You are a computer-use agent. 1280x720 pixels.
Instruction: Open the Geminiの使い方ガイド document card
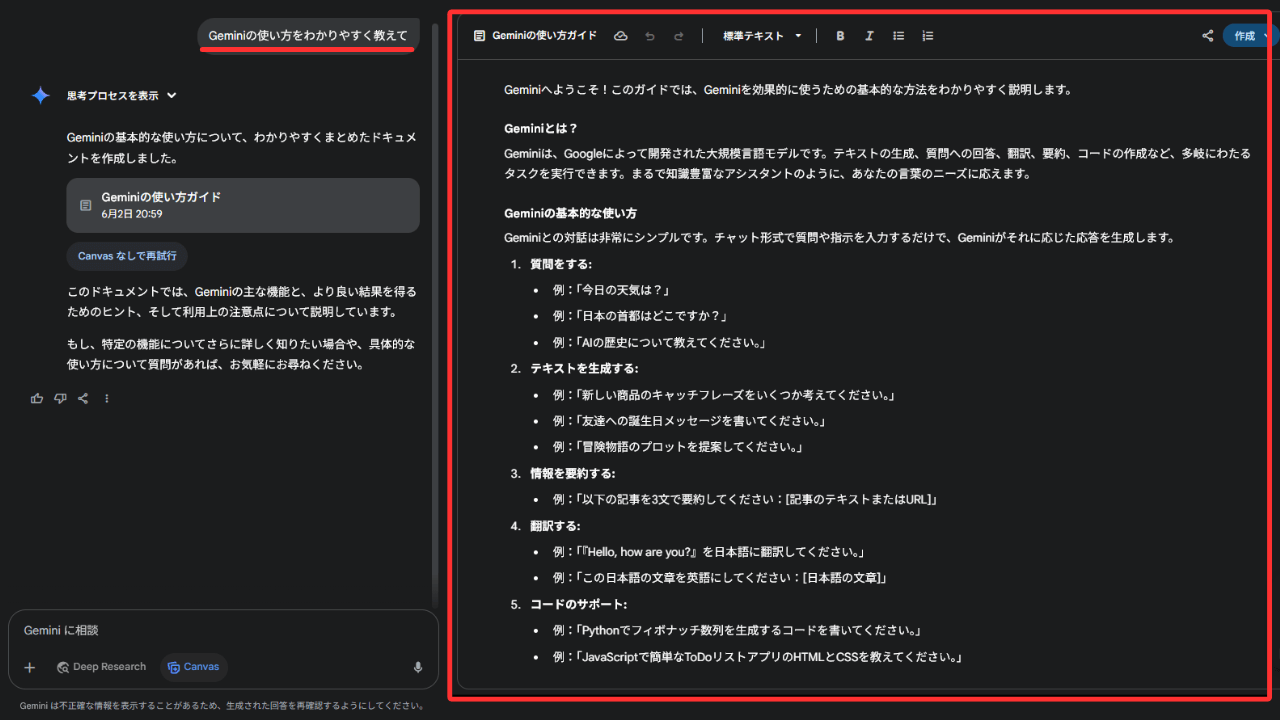point(243,205)
